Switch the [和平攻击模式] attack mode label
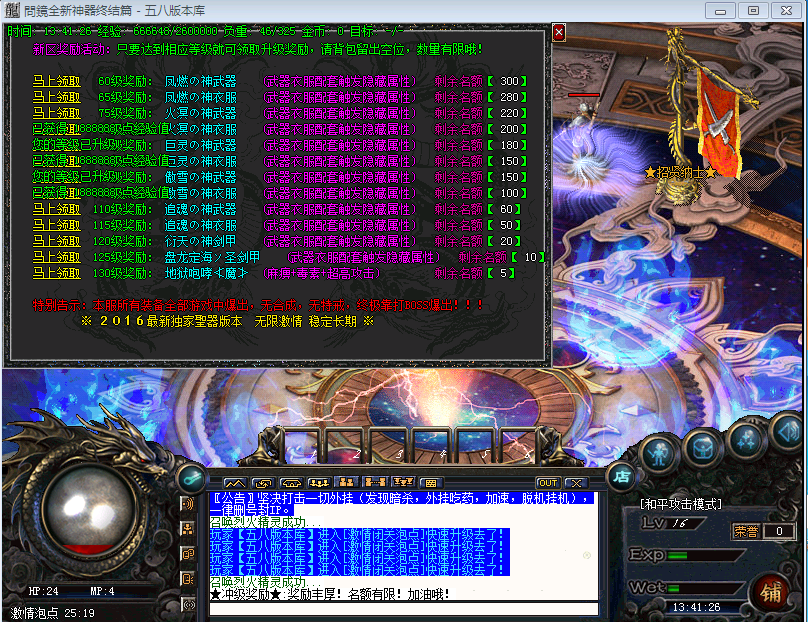This screenshot has height=622, width=808. point(681,504)
